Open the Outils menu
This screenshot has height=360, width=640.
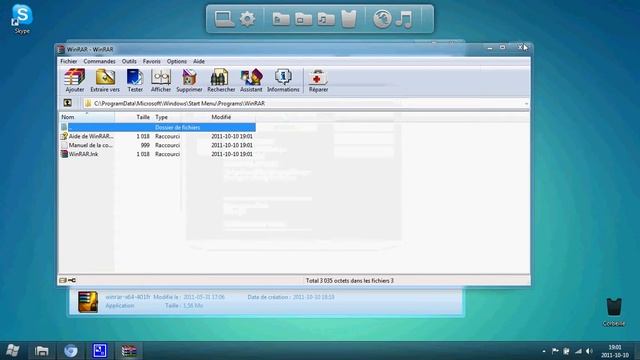click(129, 61)
